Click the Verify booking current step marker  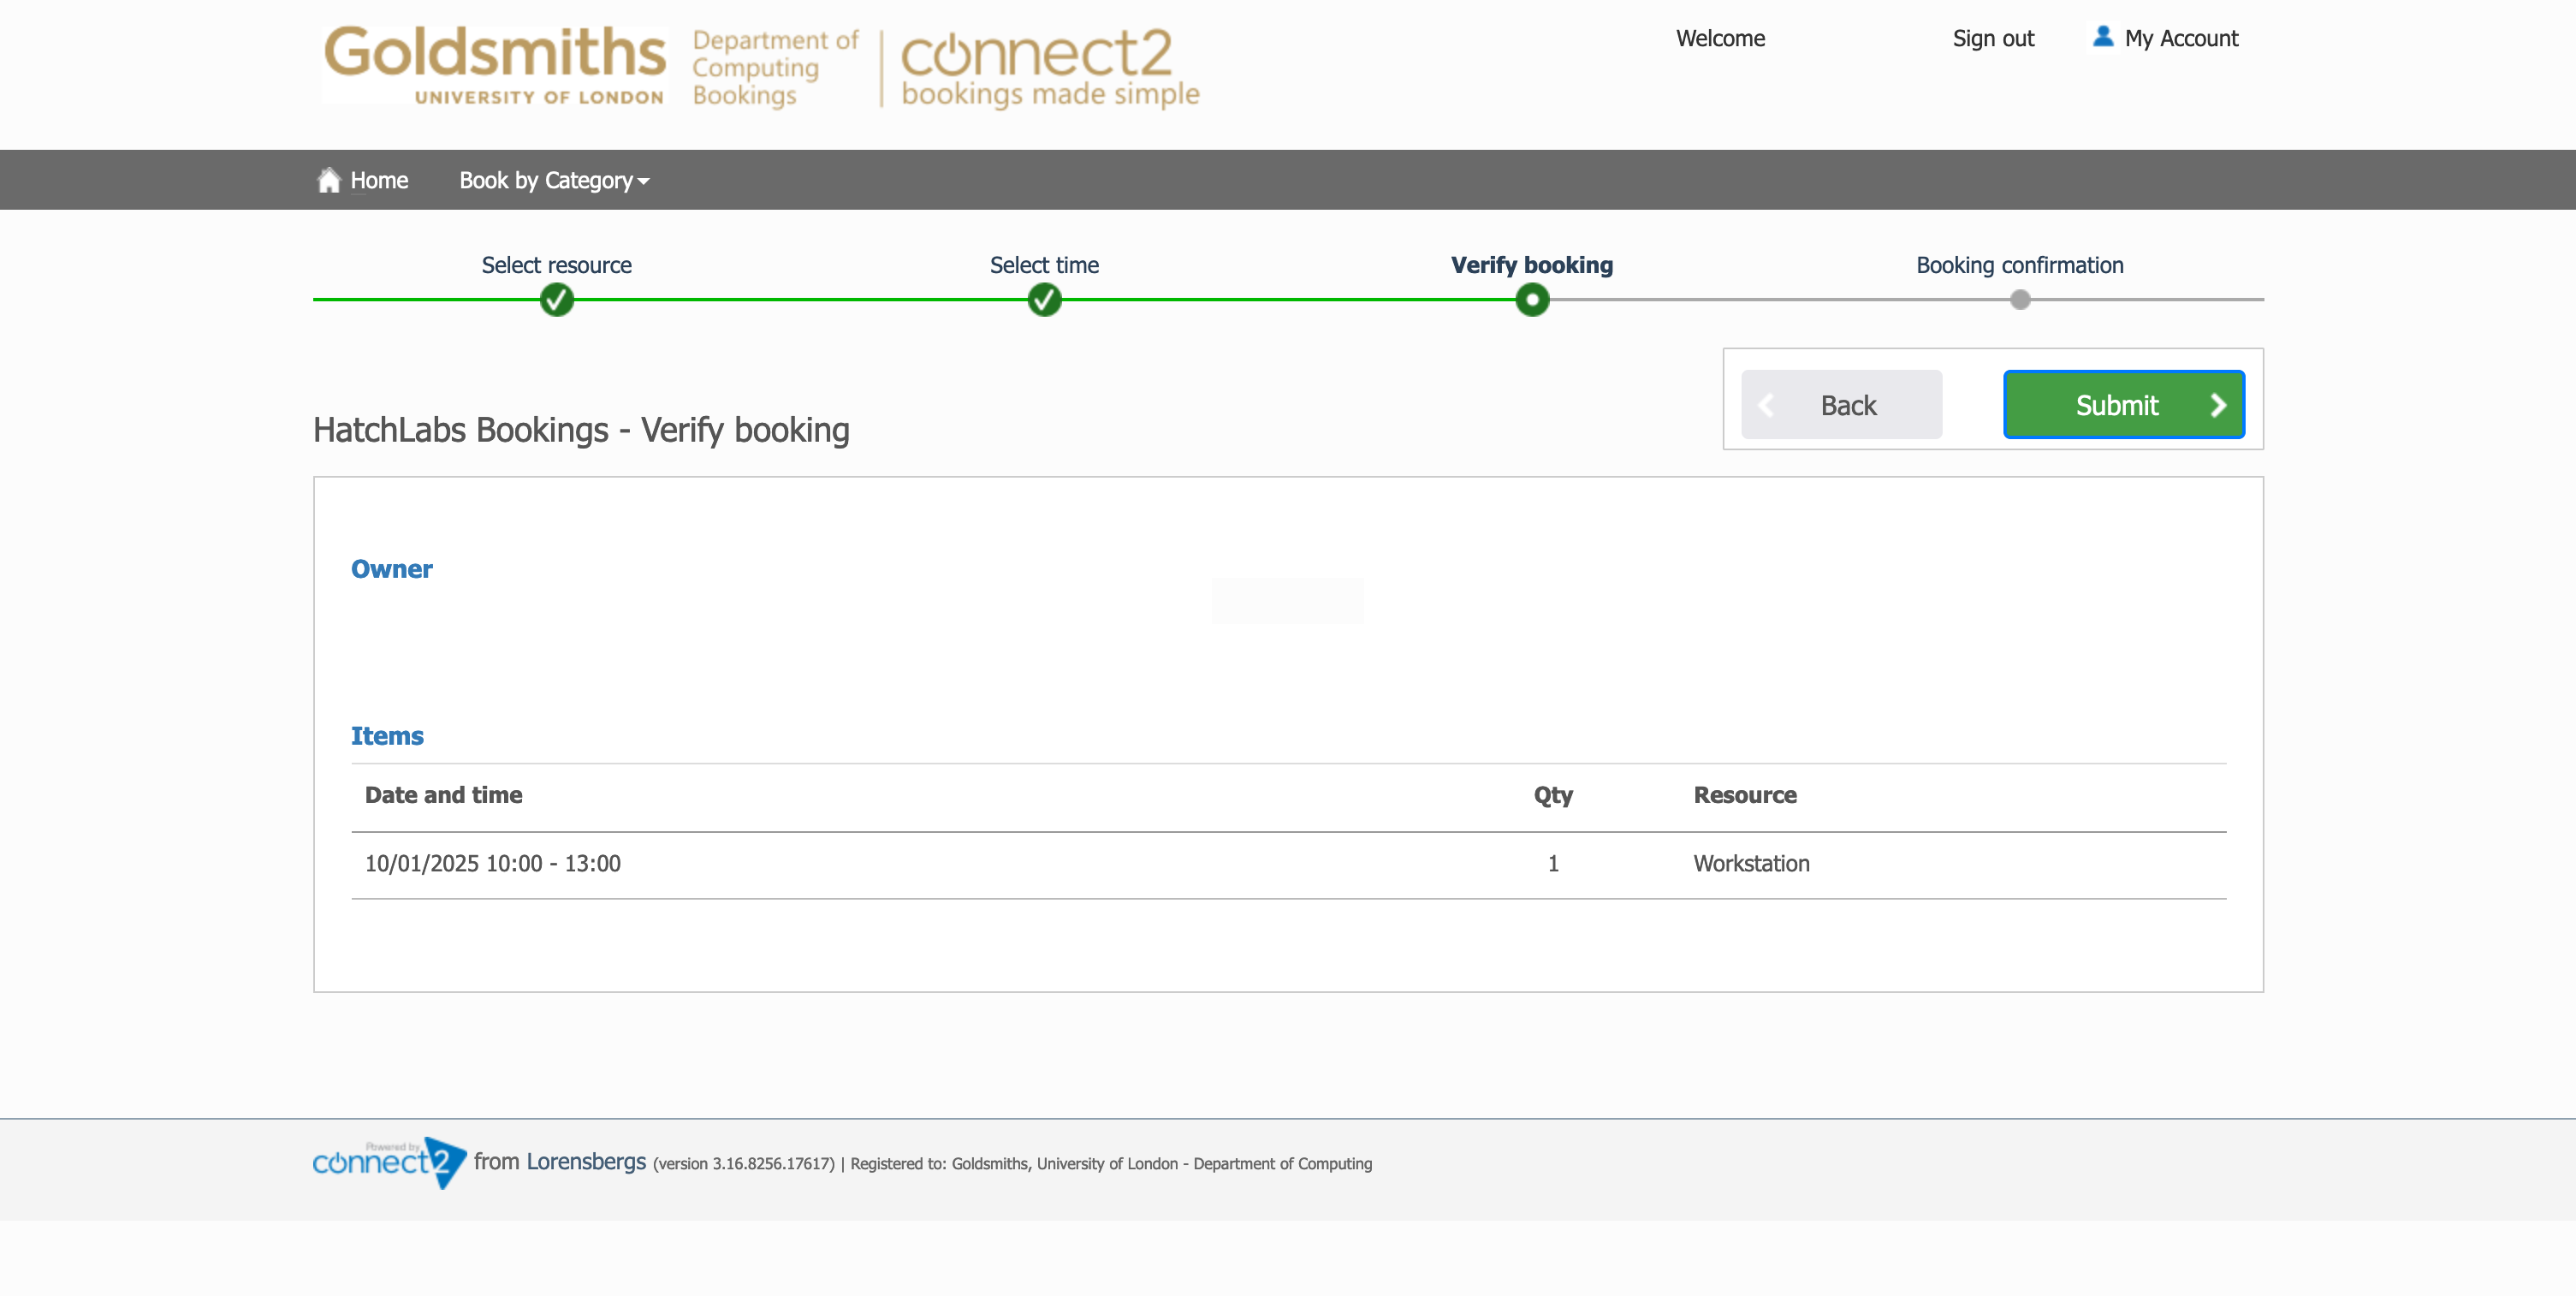(1532, 299)
